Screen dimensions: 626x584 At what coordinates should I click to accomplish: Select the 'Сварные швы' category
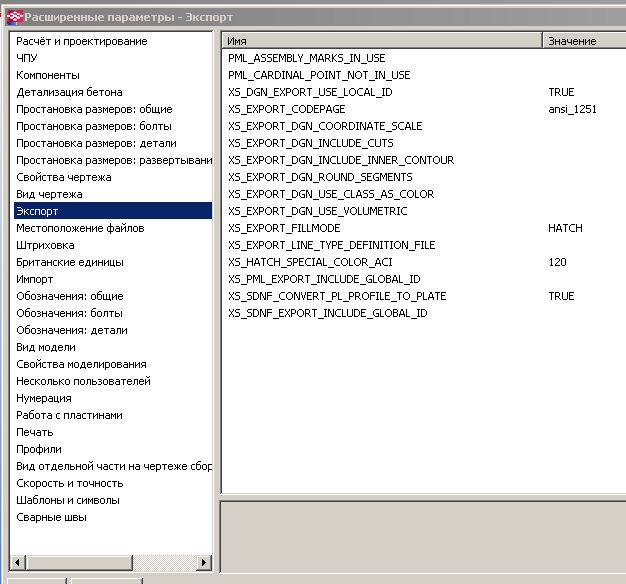point(51,517)
